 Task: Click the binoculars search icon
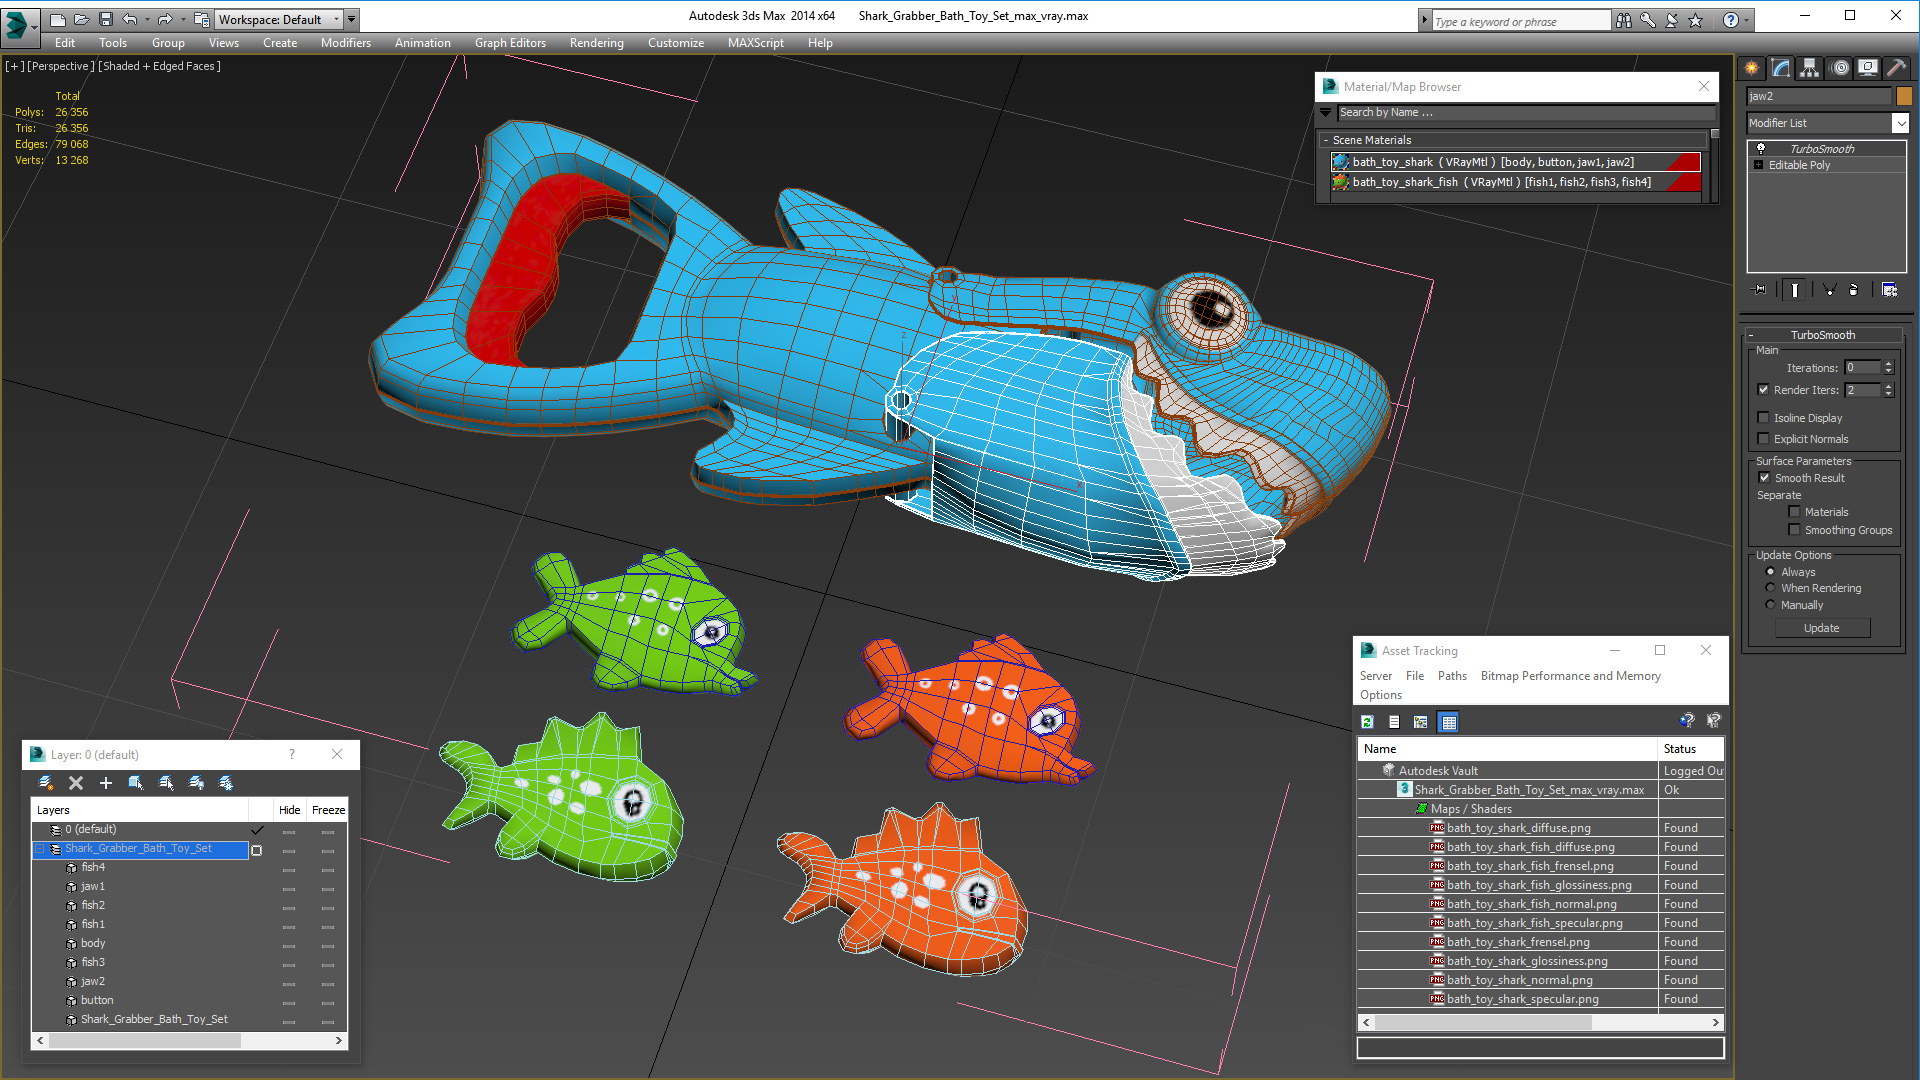(1624, 20)
